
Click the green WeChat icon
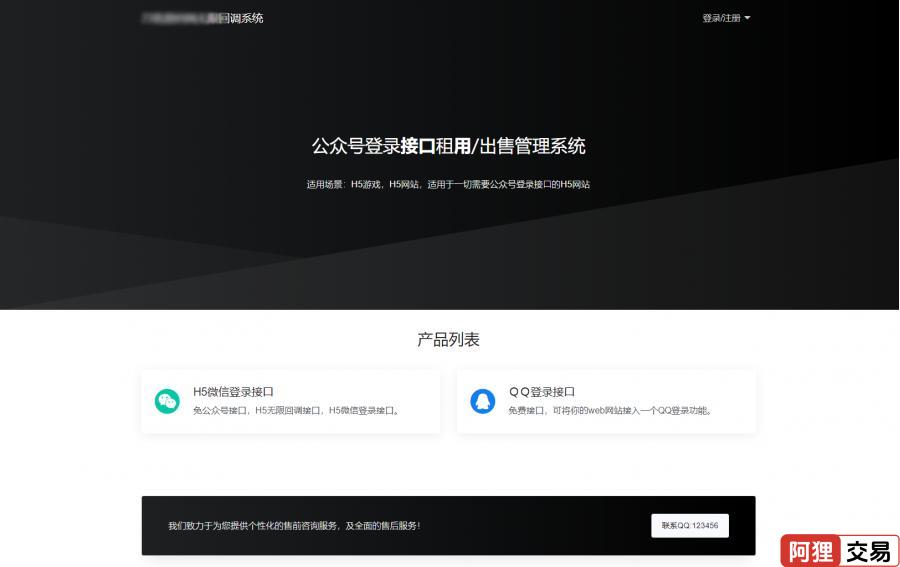[167, 401]
